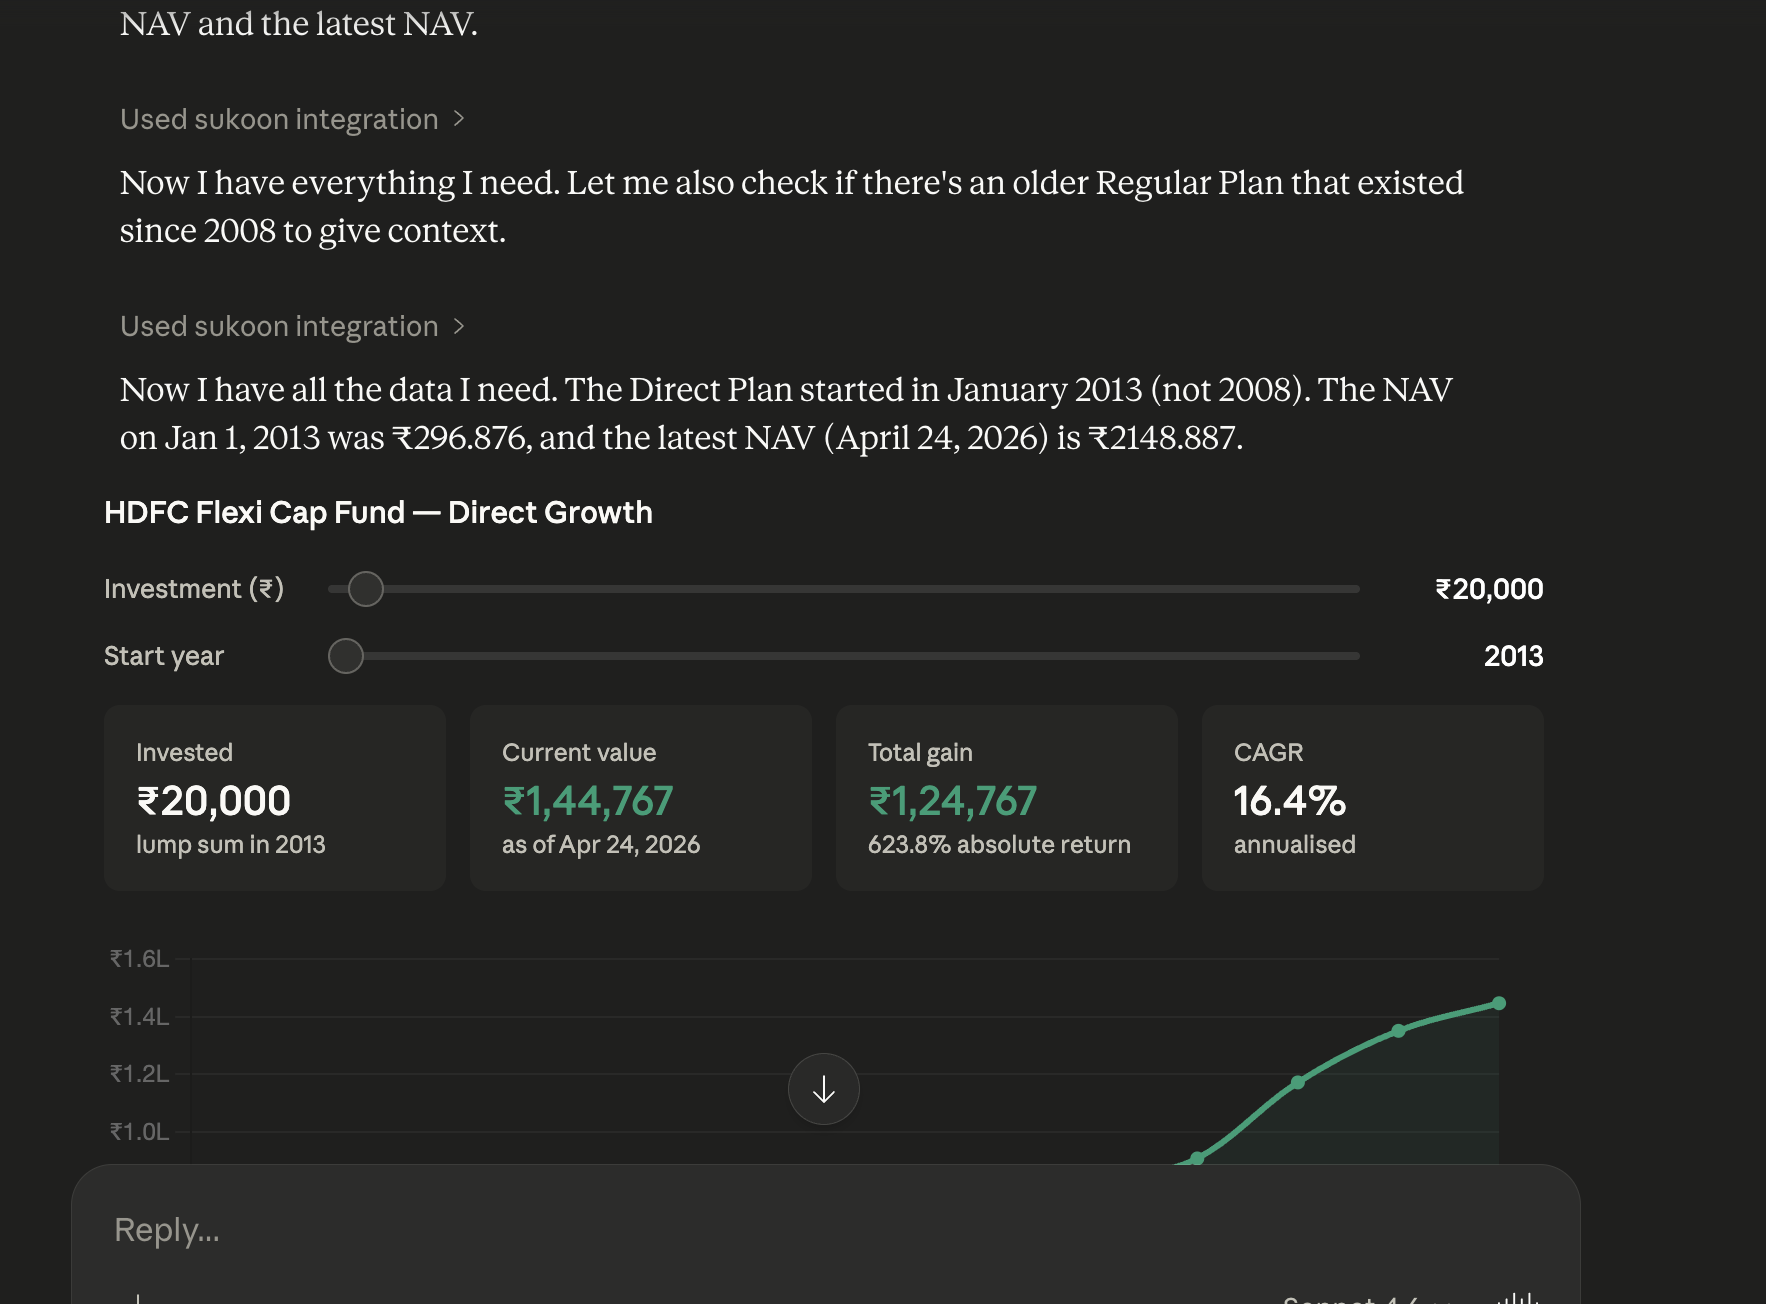
Task: Click the scroll-to-bottom down arrow button
Action: point(823,1089)
